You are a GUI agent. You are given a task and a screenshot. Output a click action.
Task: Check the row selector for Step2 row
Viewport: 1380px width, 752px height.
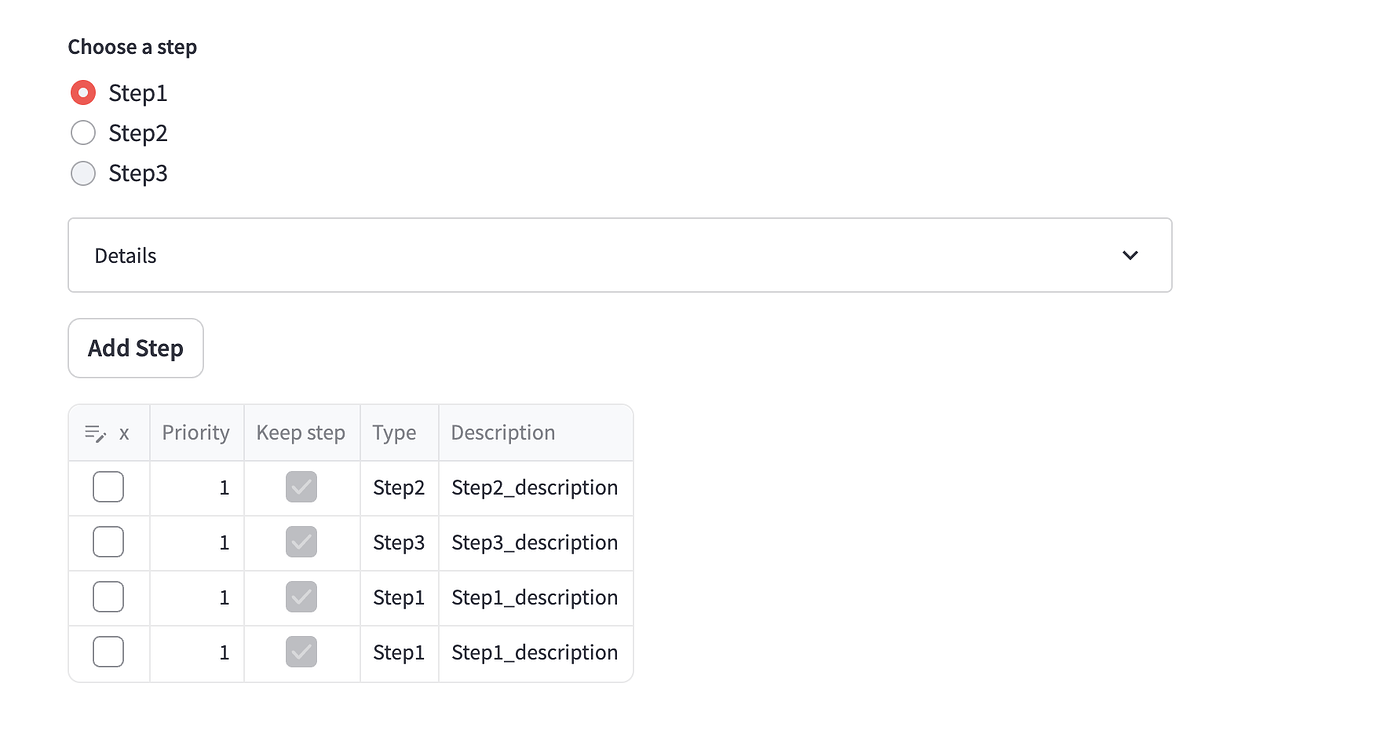[108, 488]
